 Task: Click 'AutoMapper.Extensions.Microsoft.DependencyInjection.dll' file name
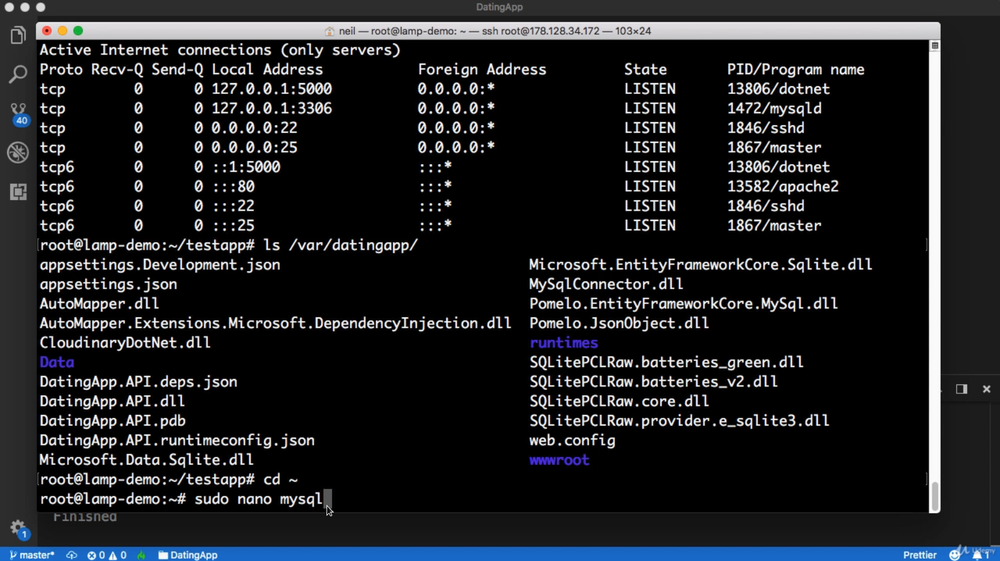[276, 323]
